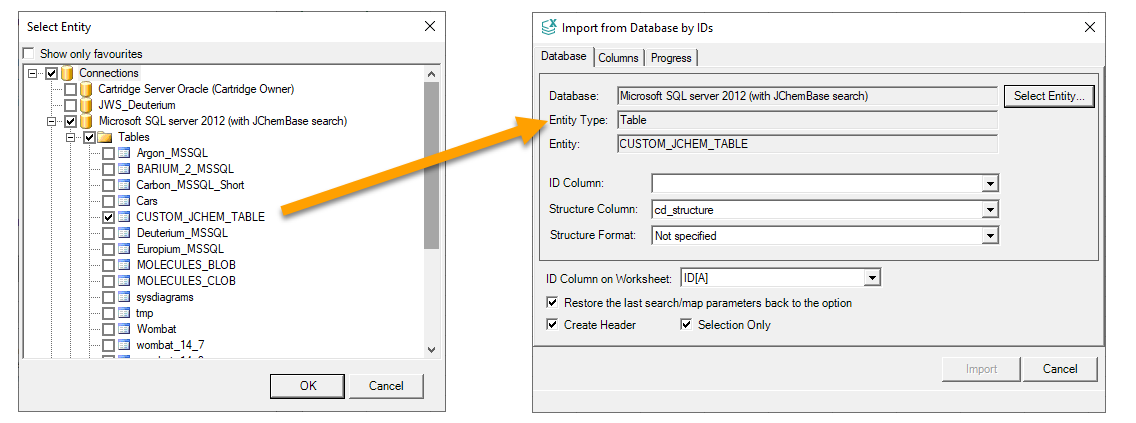The width and height of the screenshot is (1136, 423).
Task: Click the Tables folder icon
Action: tap(105, 137)
